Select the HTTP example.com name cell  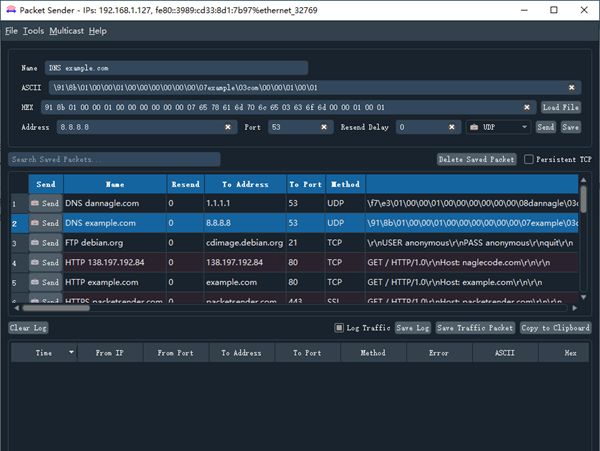coord(115,282)
